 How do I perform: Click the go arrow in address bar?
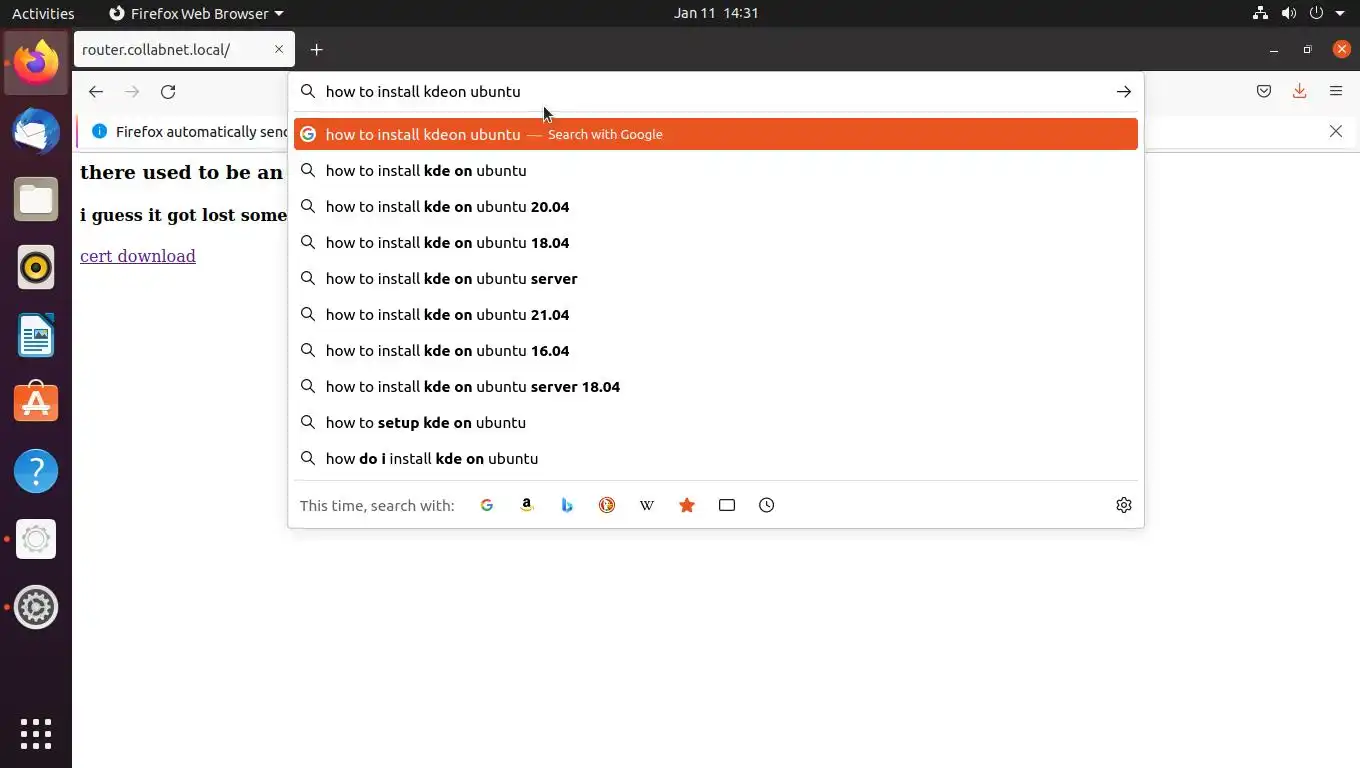[1124, 91]
